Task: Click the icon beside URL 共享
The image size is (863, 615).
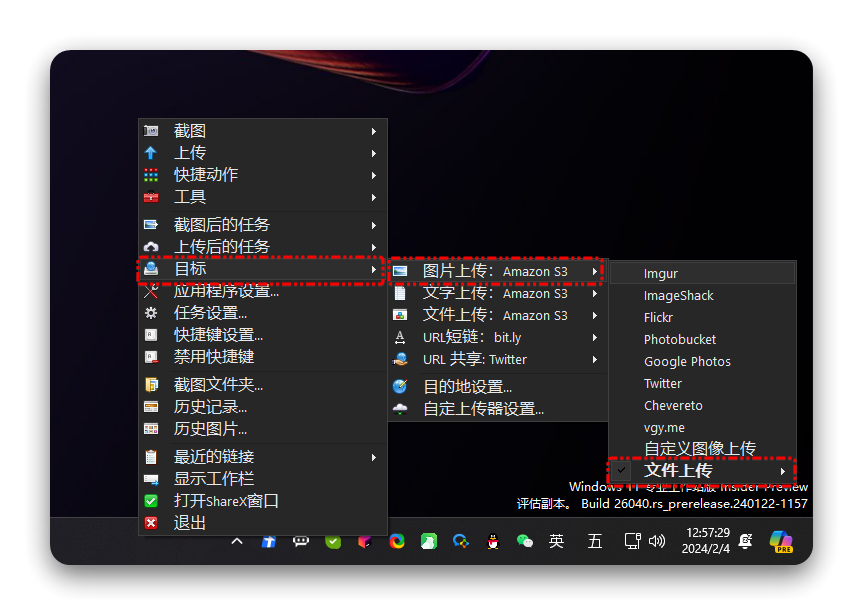Action: (x=400, y=360)
